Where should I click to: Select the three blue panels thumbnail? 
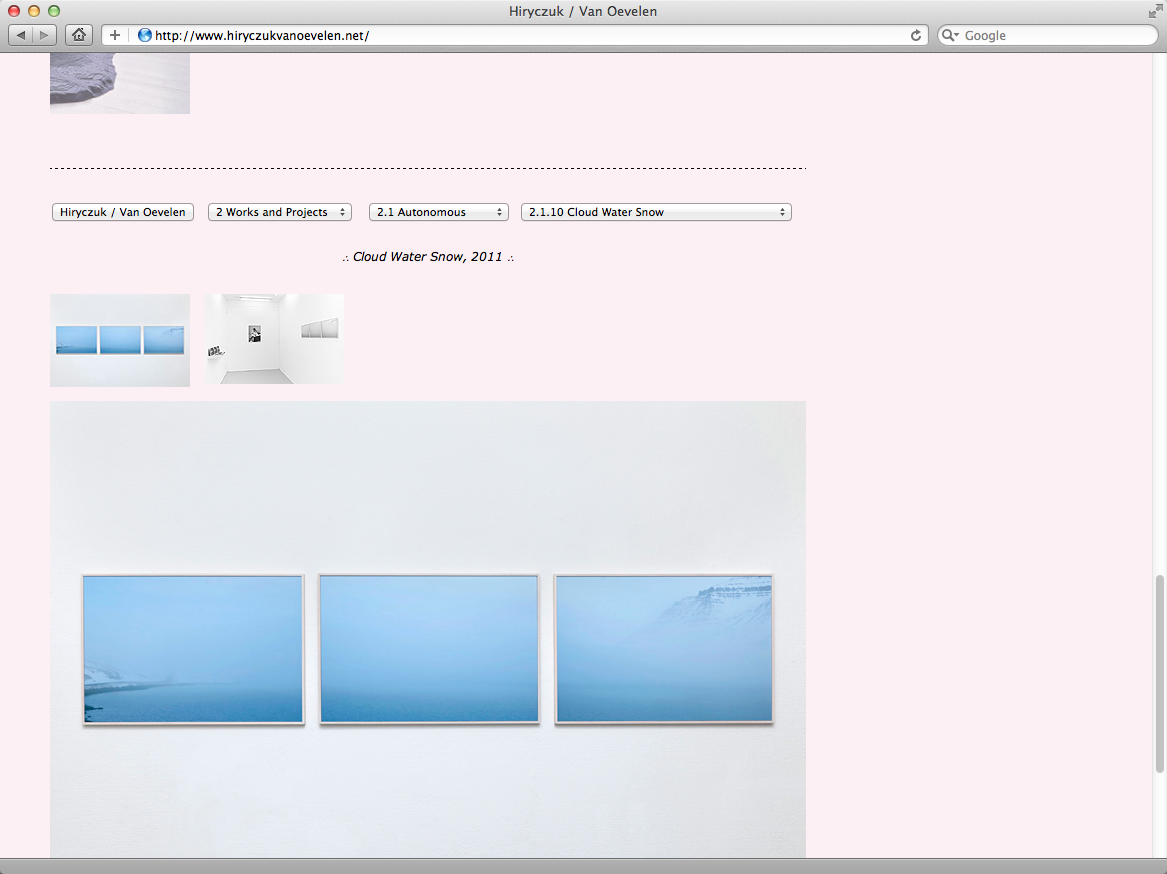click(x=120, y=340)
